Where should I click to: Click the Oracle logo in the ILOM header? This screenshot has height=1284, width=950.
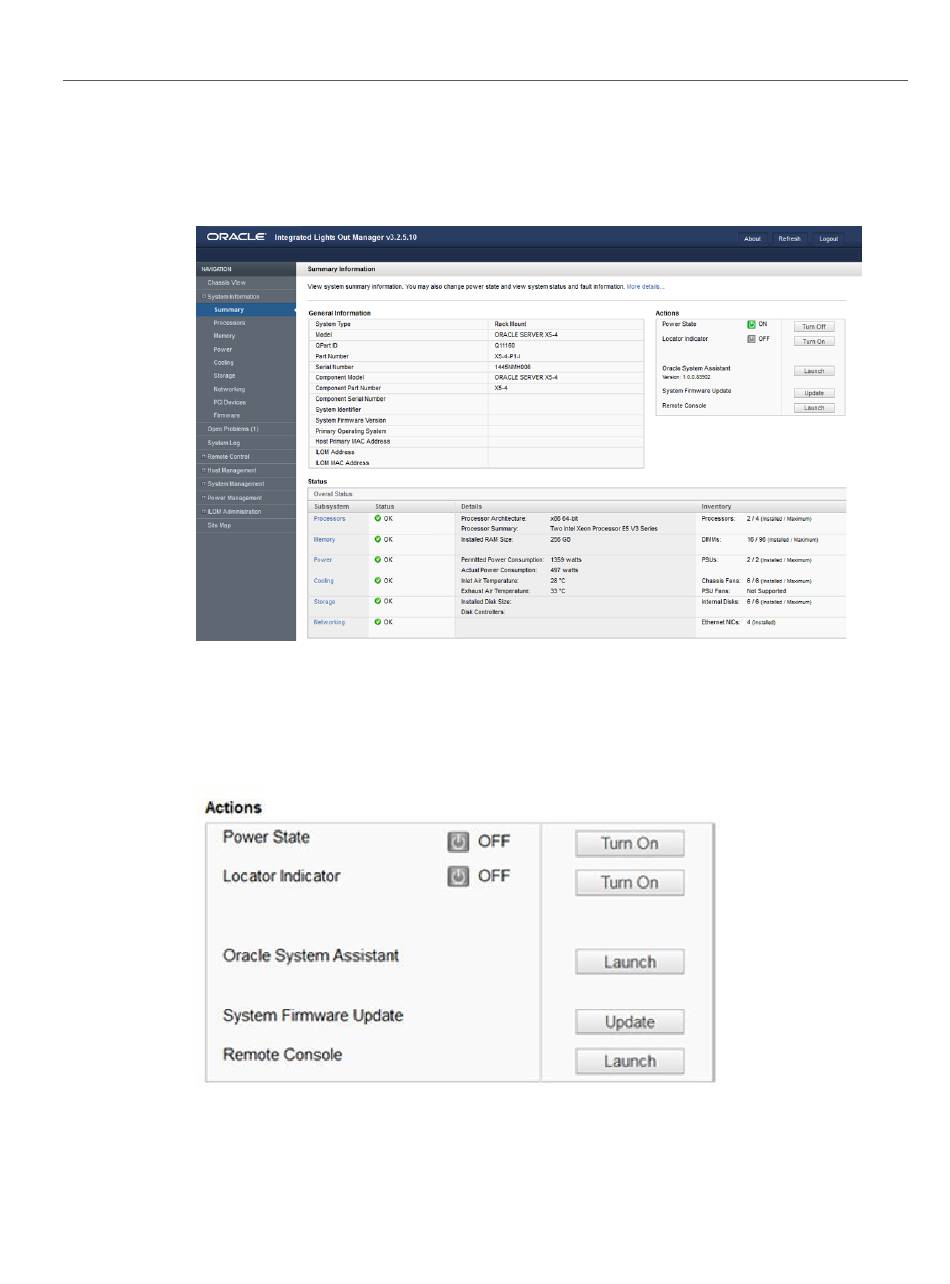[235, 238]
